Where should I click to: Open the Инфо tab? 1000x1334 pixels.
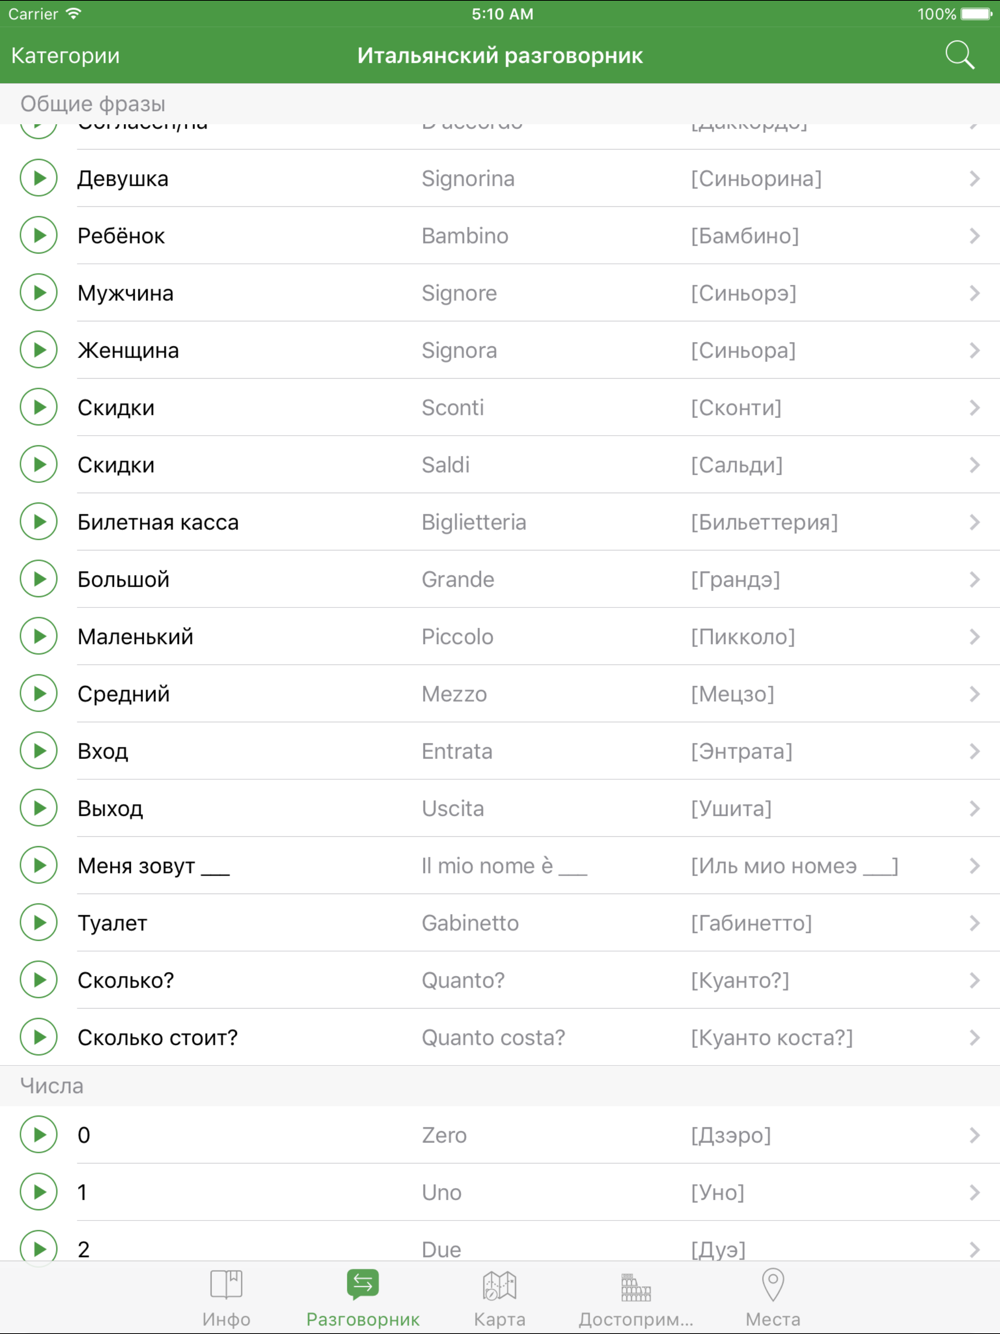tap(226, 1298)
